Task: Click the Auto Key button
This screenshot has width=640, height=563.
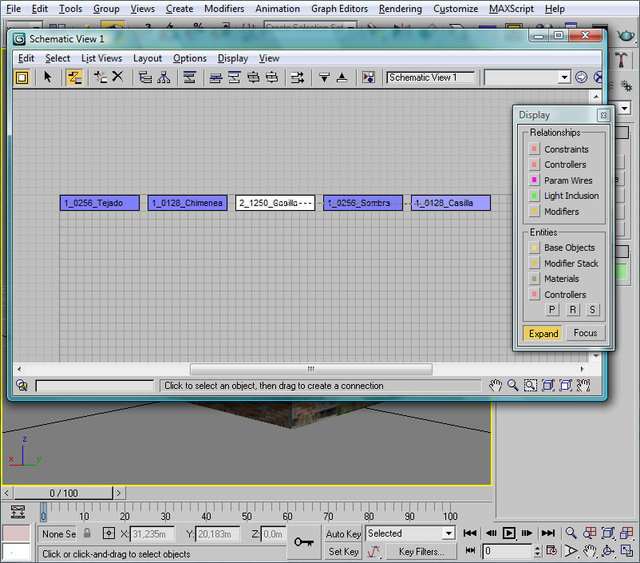Action: 343,534
